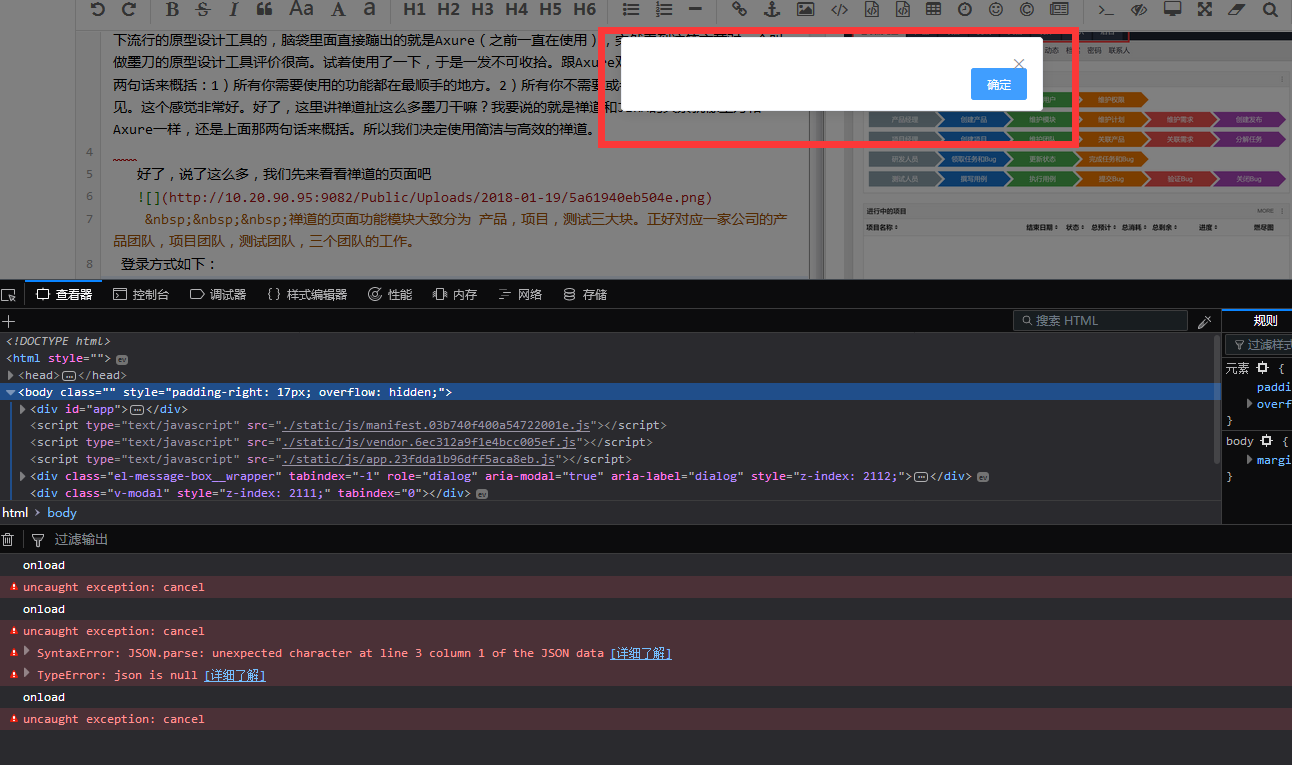Undo the last editor change
Screen dimensions: 1292x765
[97, 10]
